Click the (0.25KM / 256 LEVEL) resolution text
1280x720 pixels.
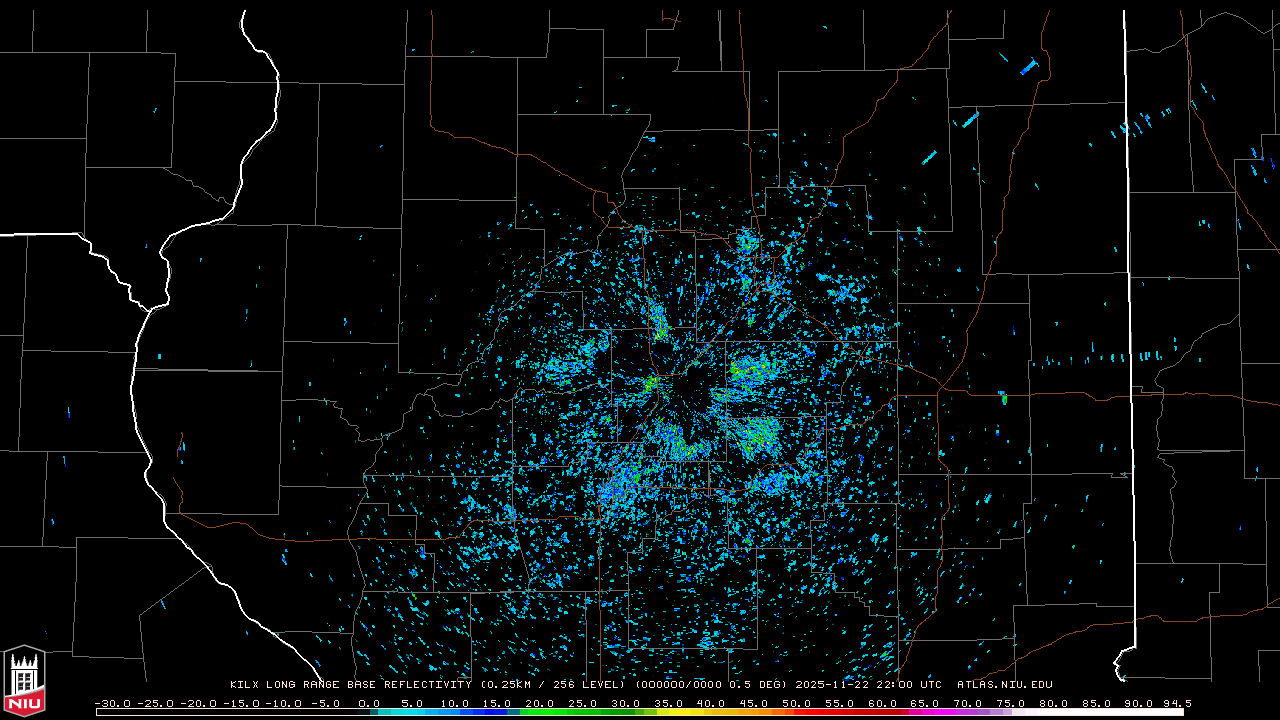click(553, 685)
